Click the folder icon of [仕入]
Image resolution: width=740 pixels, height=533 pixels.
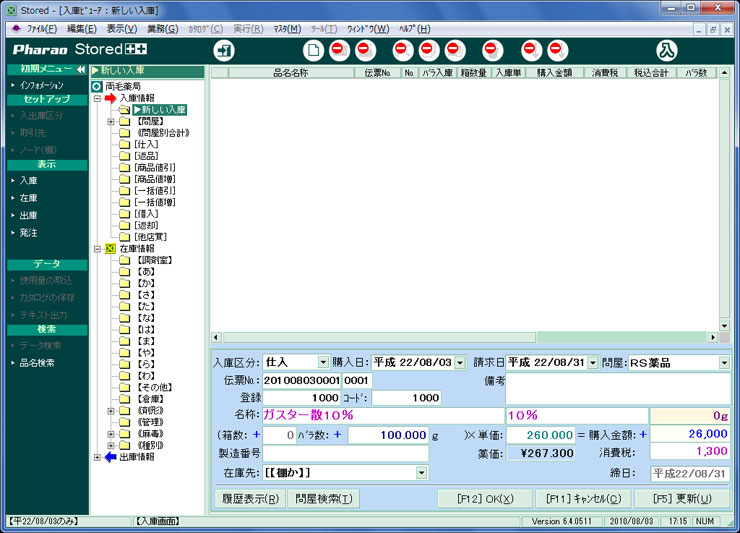pyautogui.click(x=125, y=144)
